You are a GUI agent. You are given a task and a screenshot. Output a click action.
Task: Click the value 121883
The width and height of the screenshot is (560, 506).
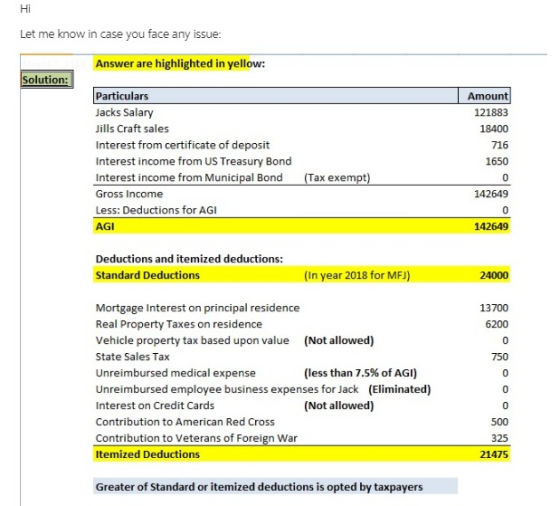[491, 112]
